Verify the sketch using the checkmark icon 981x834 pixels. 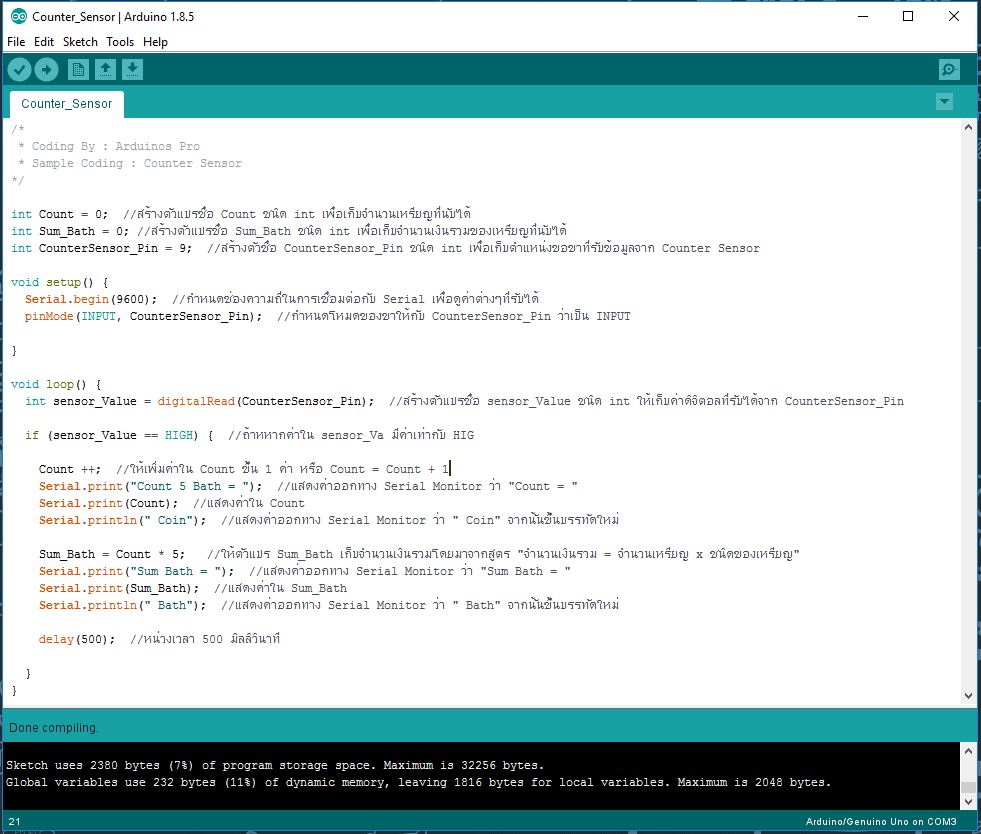click(x=19, y=69)
